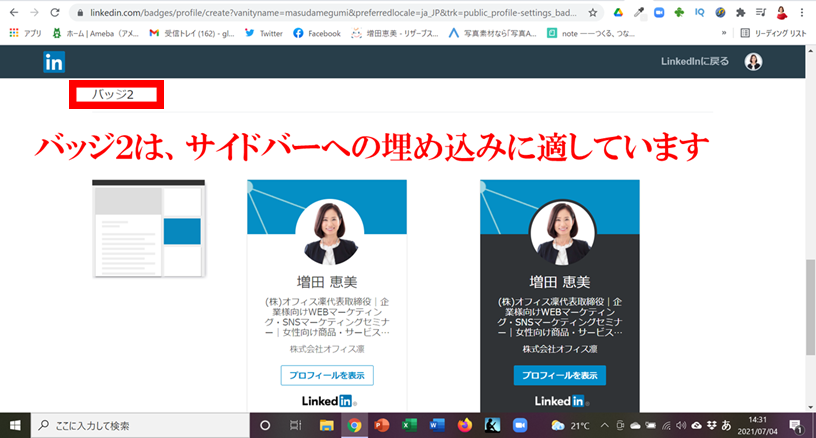Open Zoom from the taskbar
The height and width of the screenshot is (438, 816).
[x=519, y=425]
